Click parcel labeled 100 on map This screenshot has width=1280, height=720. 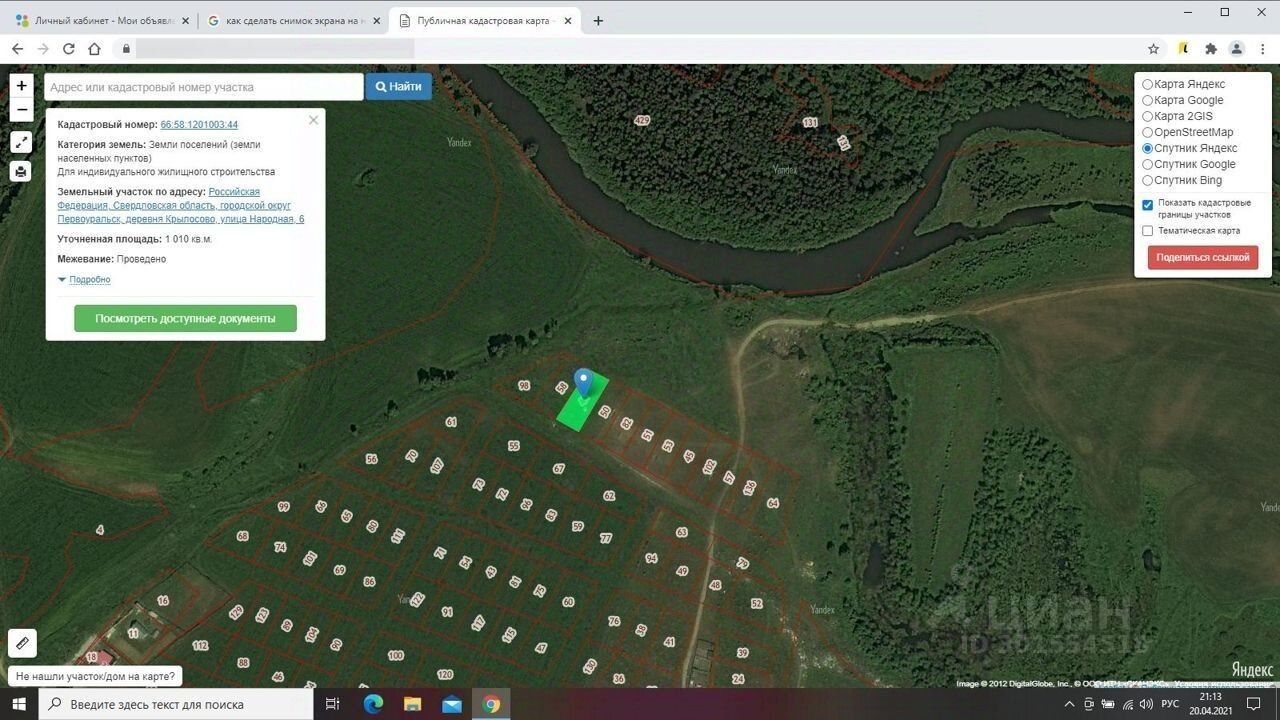point(396,655)
